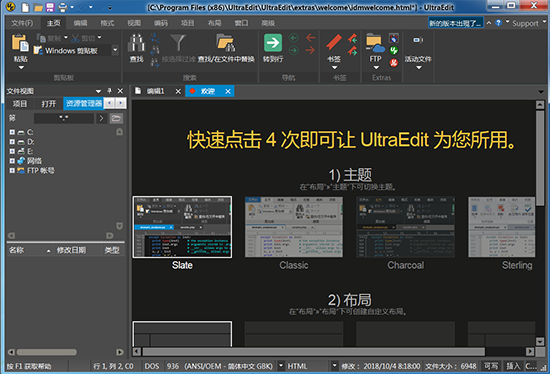Click the blue help question mark icon
550x374 pixels.
pyautogui.click(x=498, y=23)
